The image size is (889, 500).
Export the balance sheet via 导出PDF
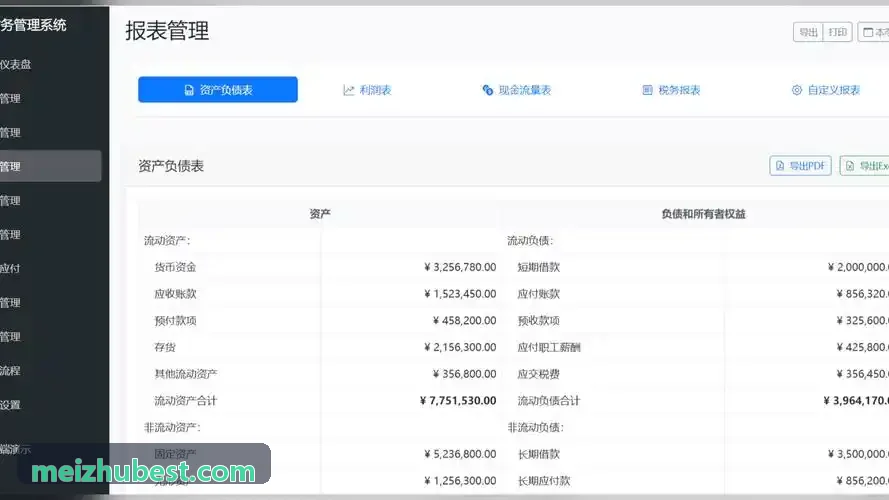coord(801,166)
